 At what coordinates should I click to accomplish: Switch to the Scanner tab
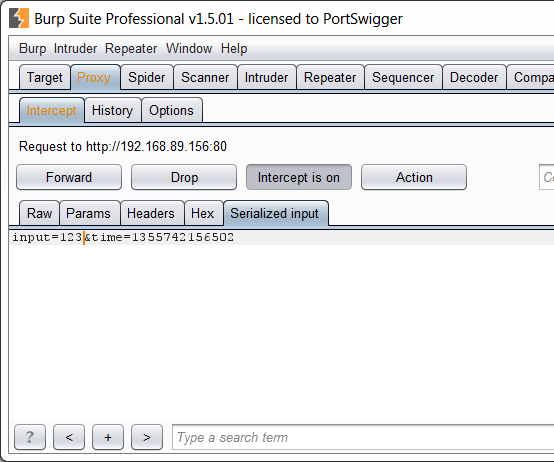pos(205,77)
